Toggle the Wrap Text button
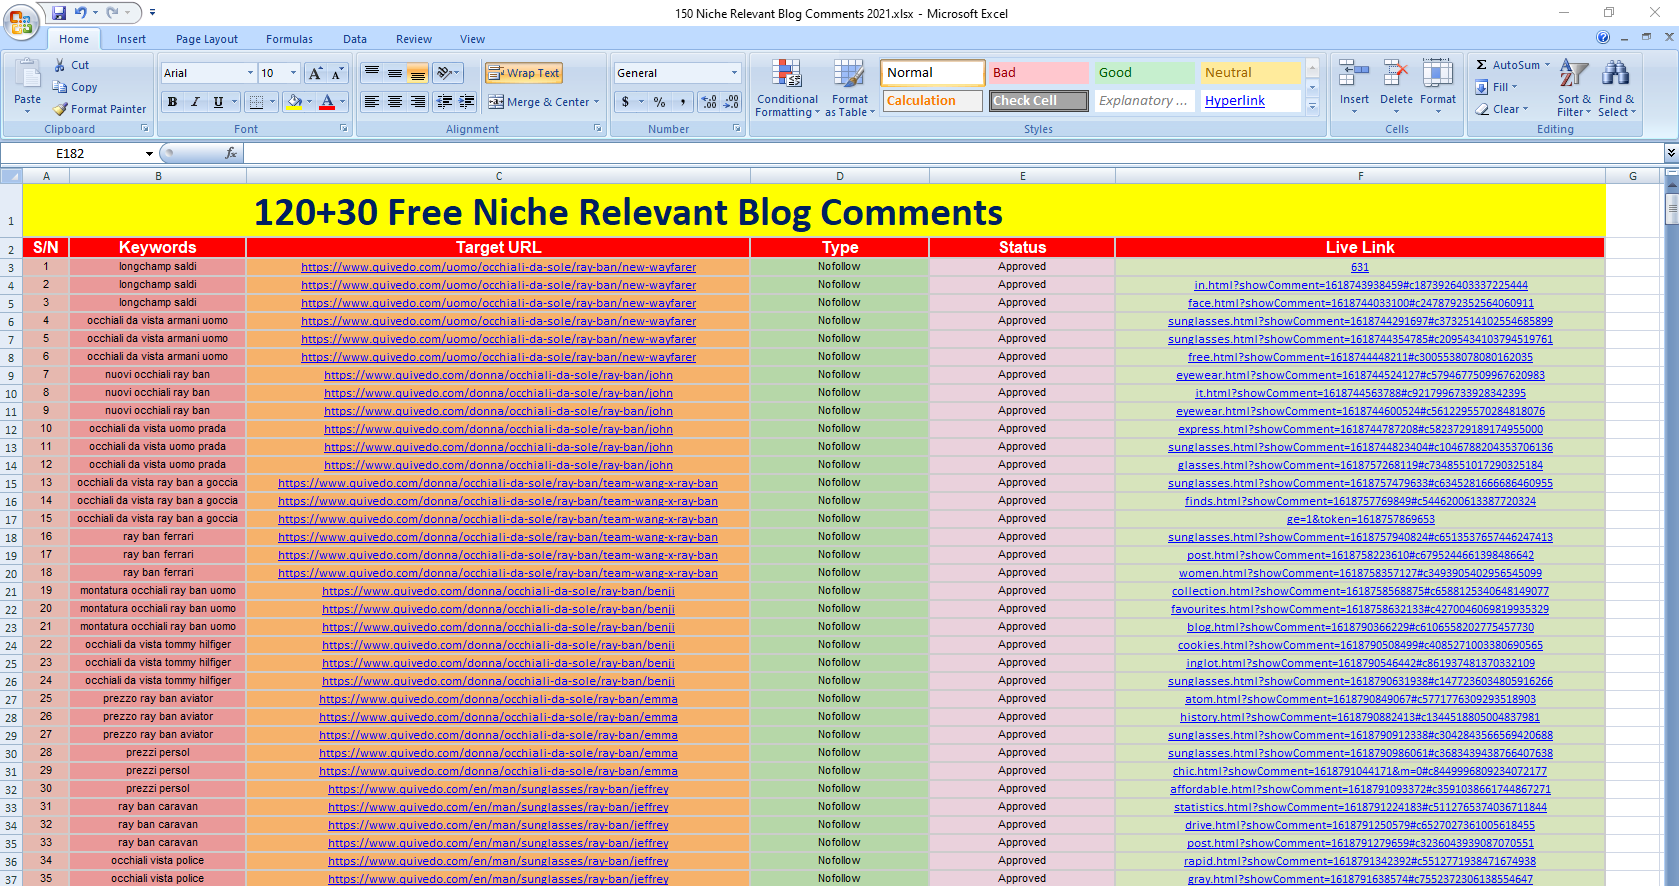Viewport: 1679px width, 886px height. click(524, 73)
